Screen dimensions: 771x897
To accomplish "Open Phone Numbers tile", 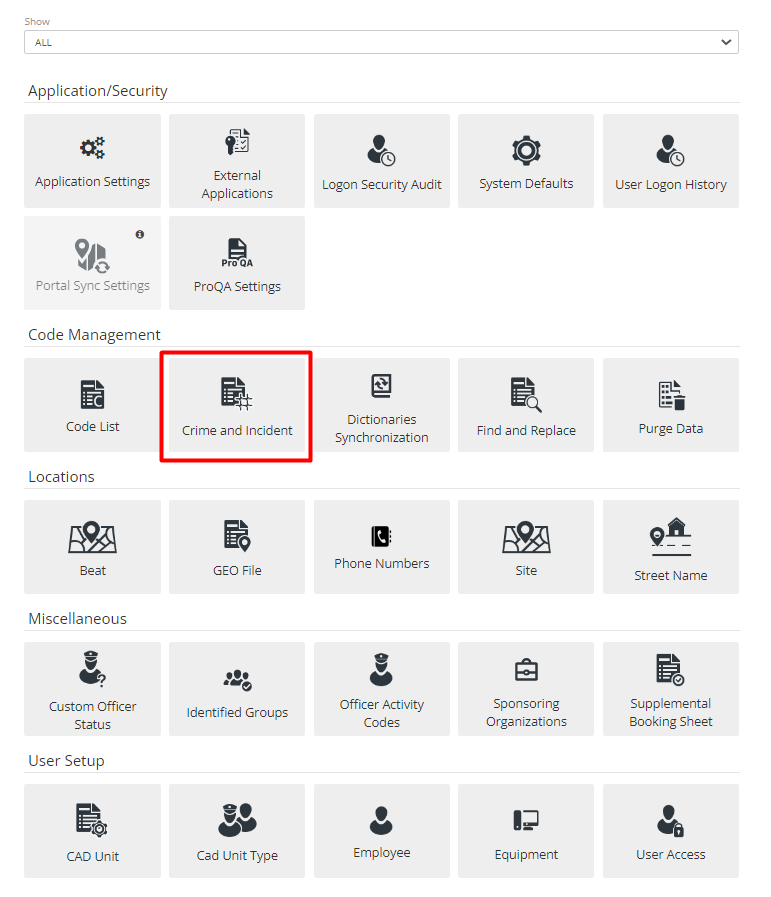I will pos(381,547).
